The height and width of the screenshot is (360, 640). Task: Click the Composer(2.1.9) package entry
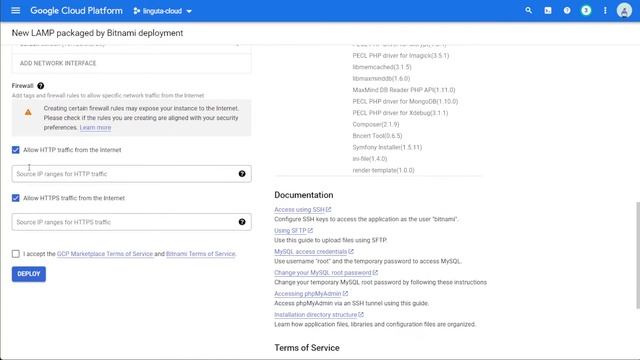[x=376, y=124]
